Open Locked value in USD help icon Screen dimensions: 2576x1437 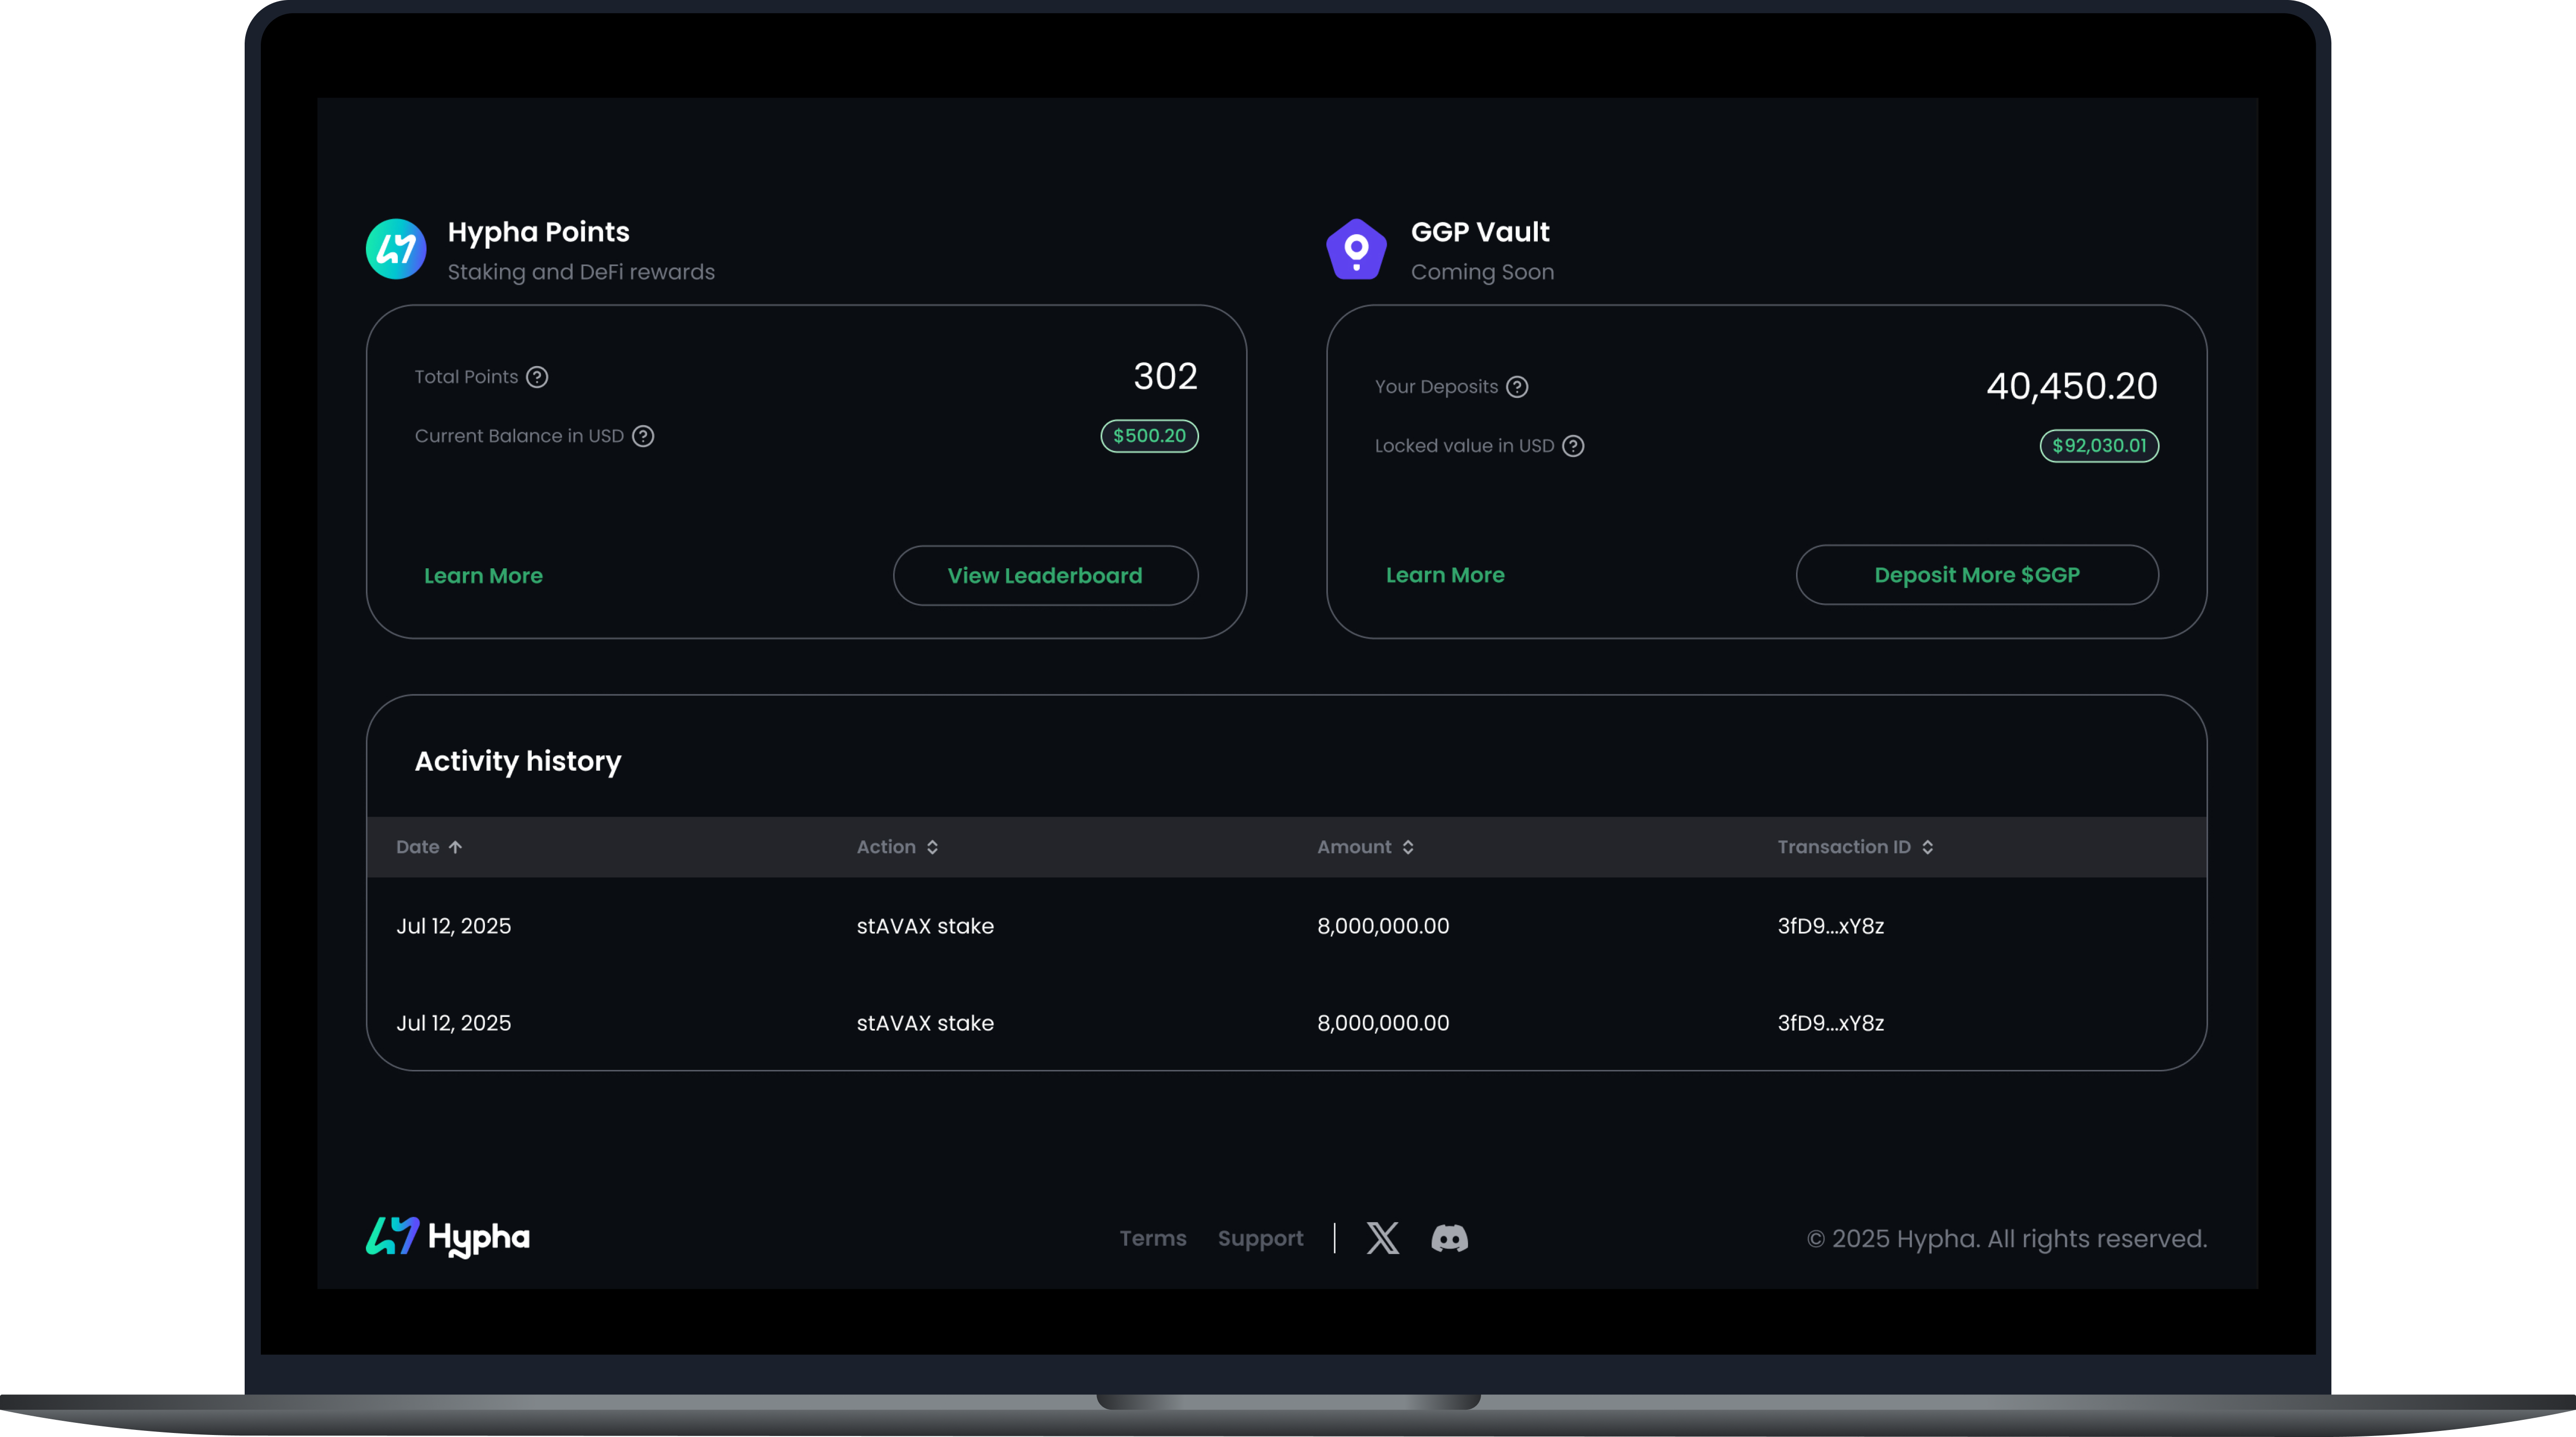pos(1573,446)
